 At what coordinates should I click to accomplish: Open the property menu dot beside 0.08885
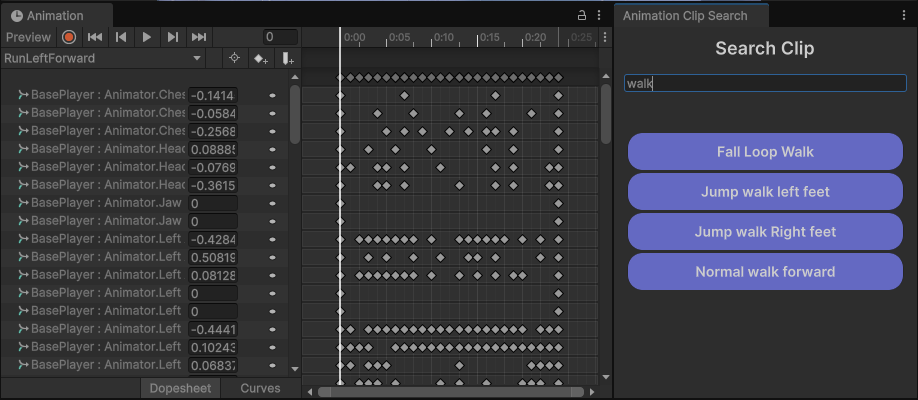tap(272, 149)
